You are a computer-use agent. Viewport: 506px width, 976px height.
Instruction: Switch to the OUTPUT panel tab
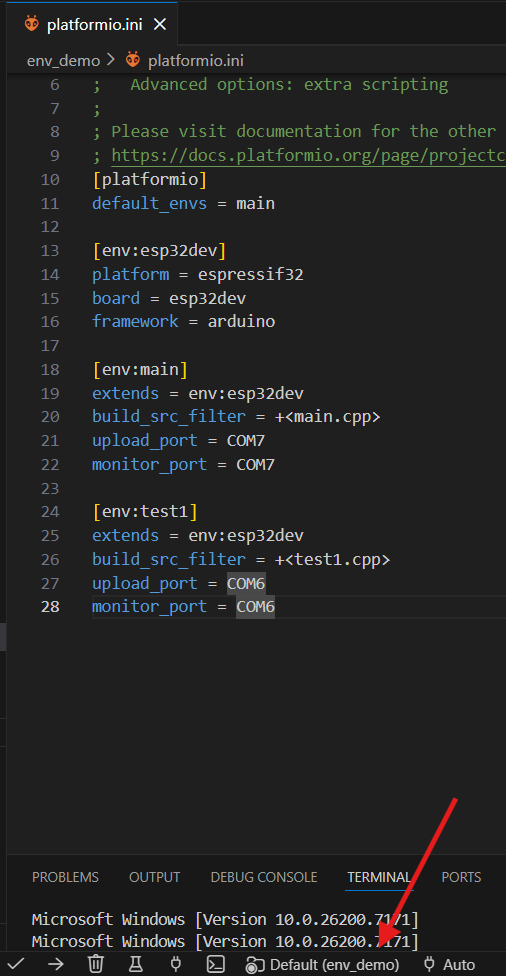154,877
